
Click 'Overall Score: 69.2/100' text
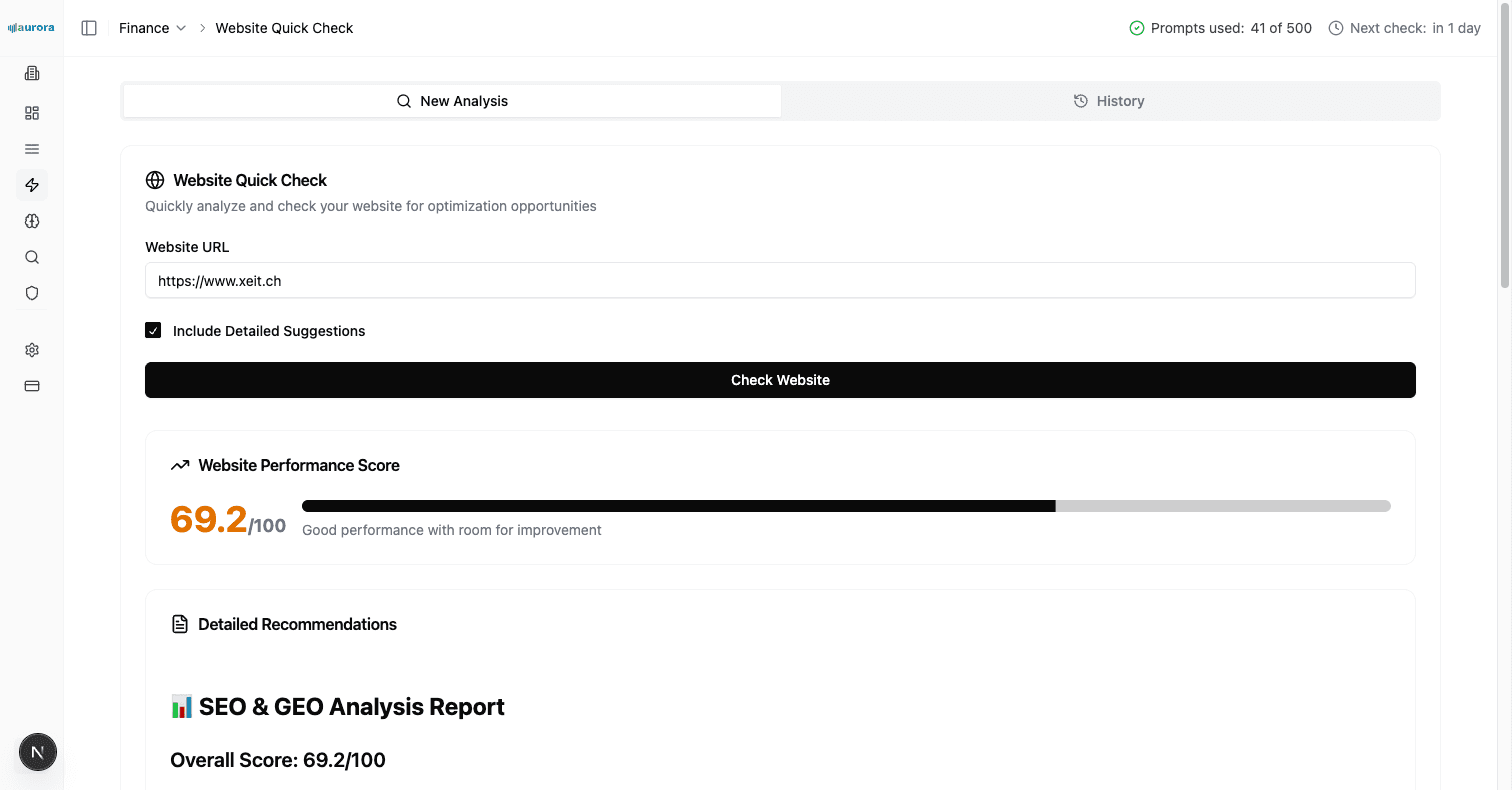[278, 760]
